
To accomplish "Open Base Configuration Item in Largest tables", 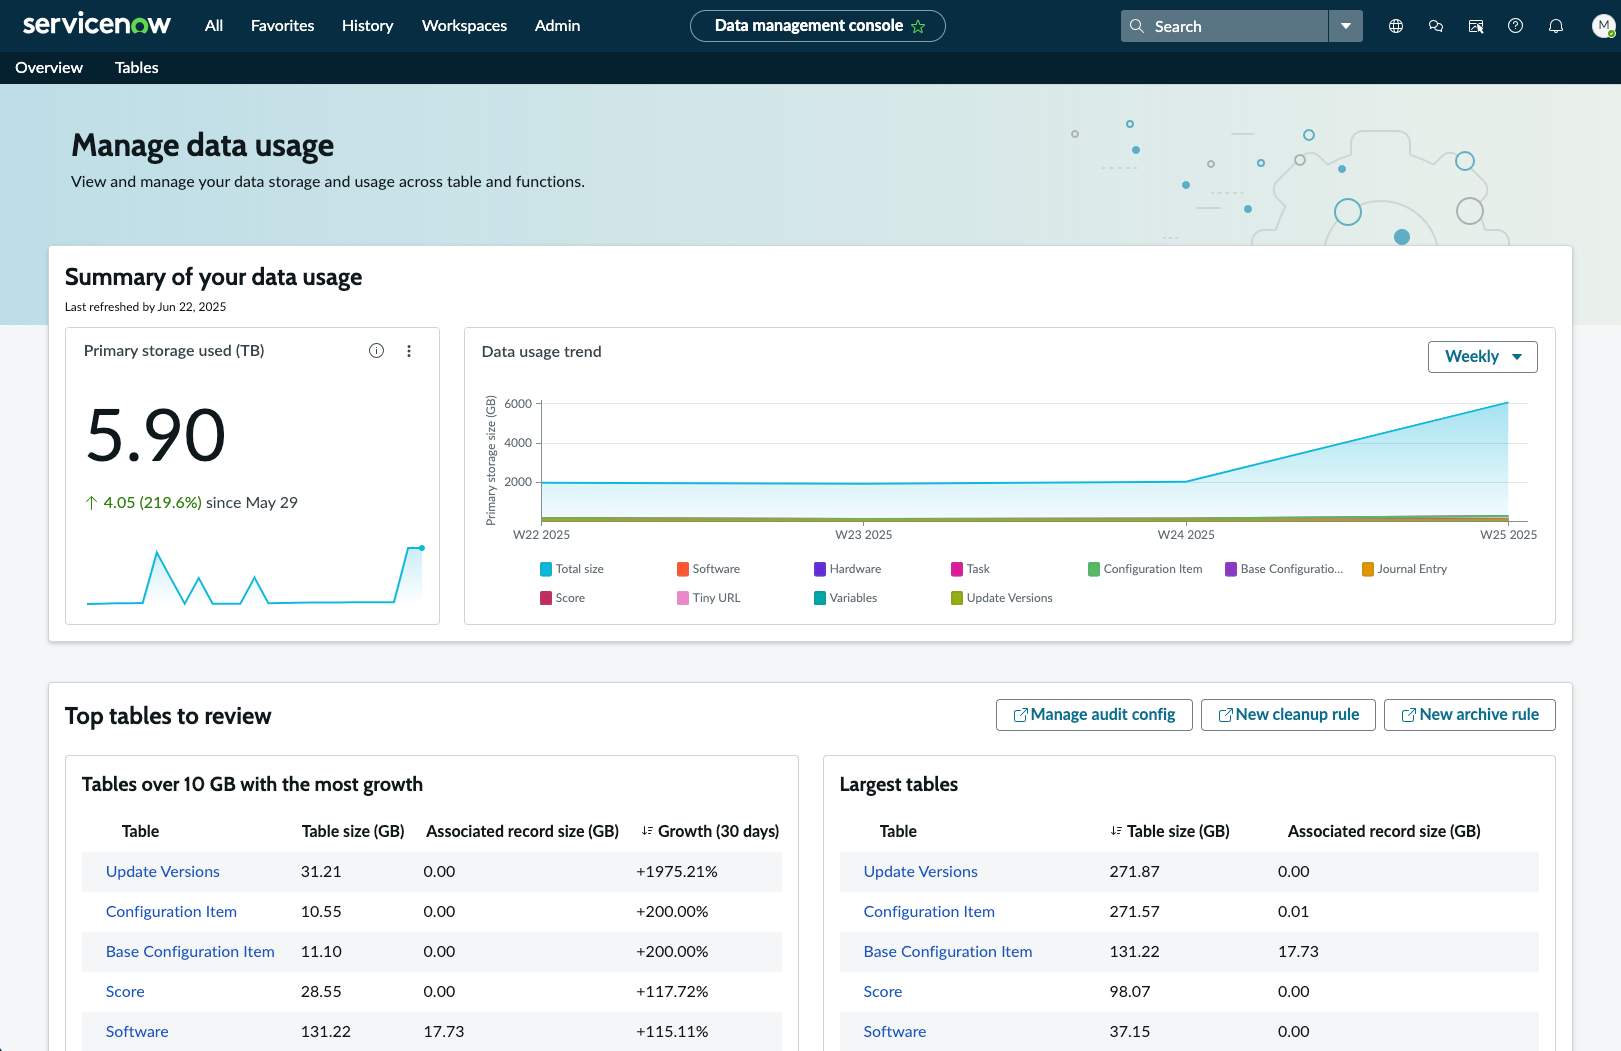I will [948, 952].
